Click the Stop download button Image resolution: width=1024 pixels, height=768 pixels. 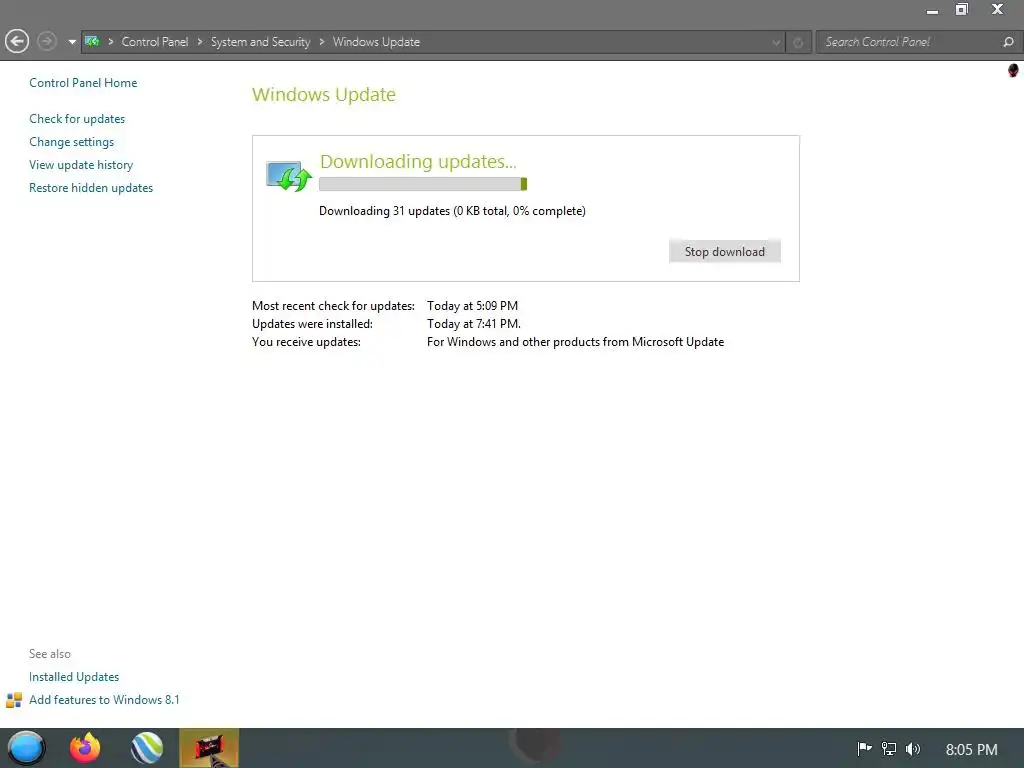coord(724,251)
